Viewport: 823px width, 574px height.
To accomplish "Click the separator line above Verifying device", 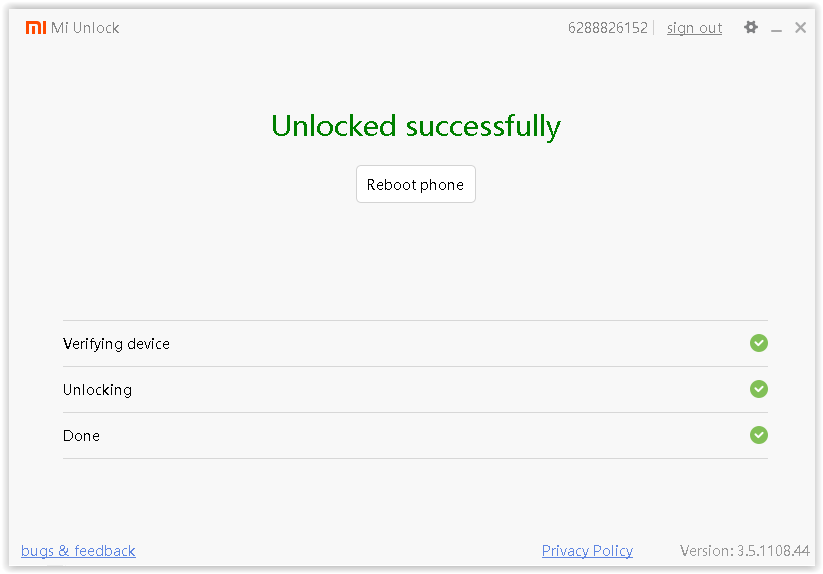I will (x=415, y=321).
